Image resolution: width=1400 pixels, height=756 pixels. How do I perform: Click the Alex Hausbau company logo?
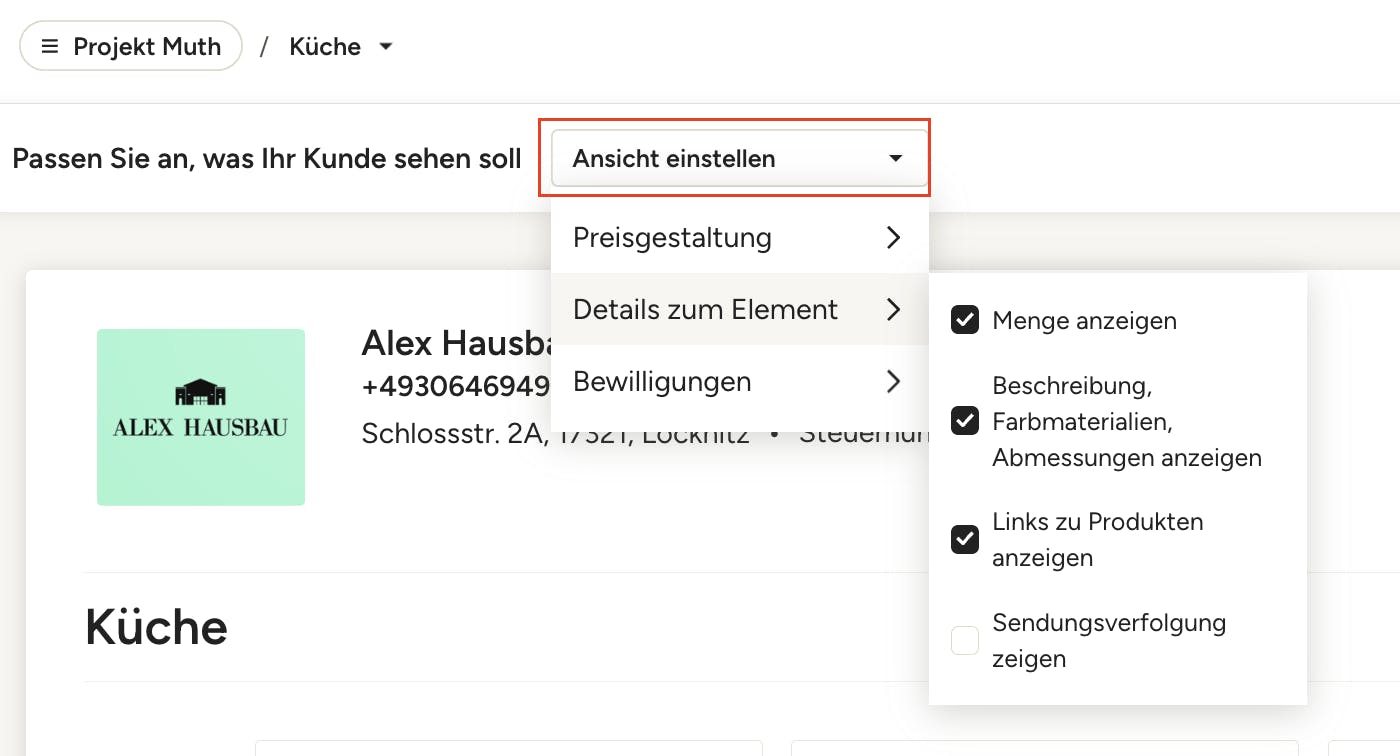click(x=201, y=418)
